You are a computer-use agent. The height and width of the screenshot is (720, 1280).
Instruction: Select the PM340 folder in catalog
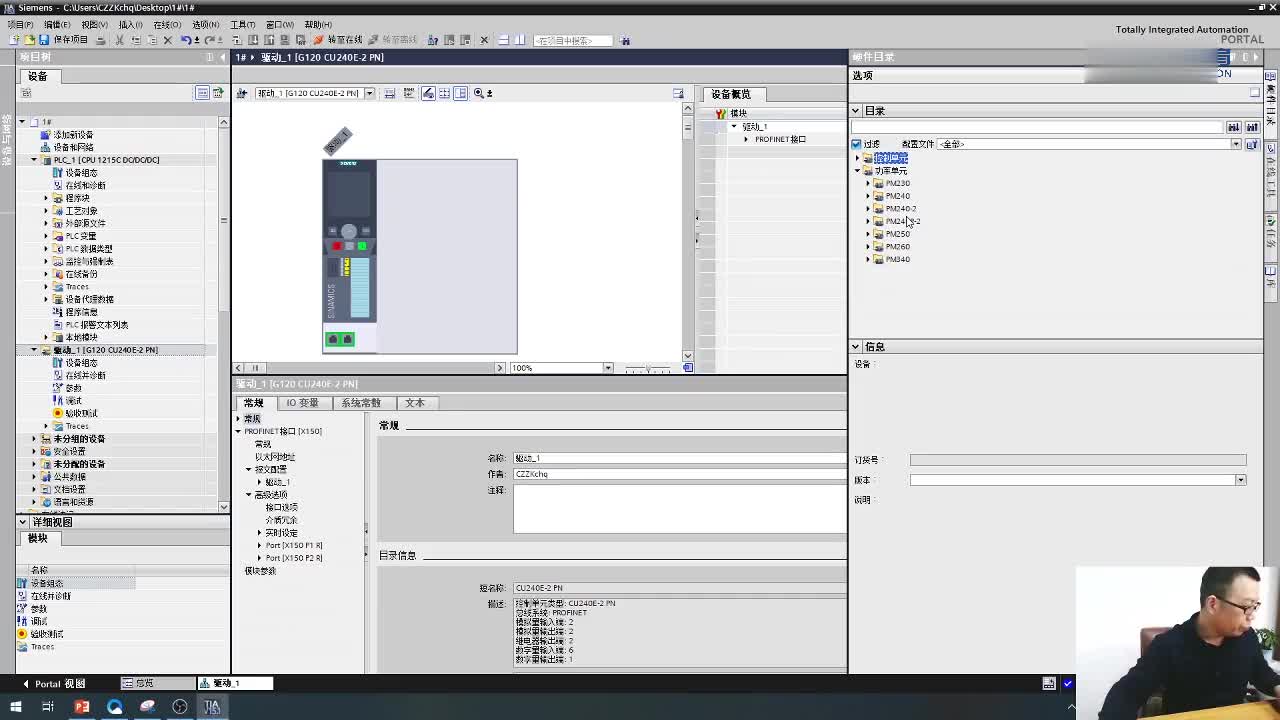tap(897, 259)
